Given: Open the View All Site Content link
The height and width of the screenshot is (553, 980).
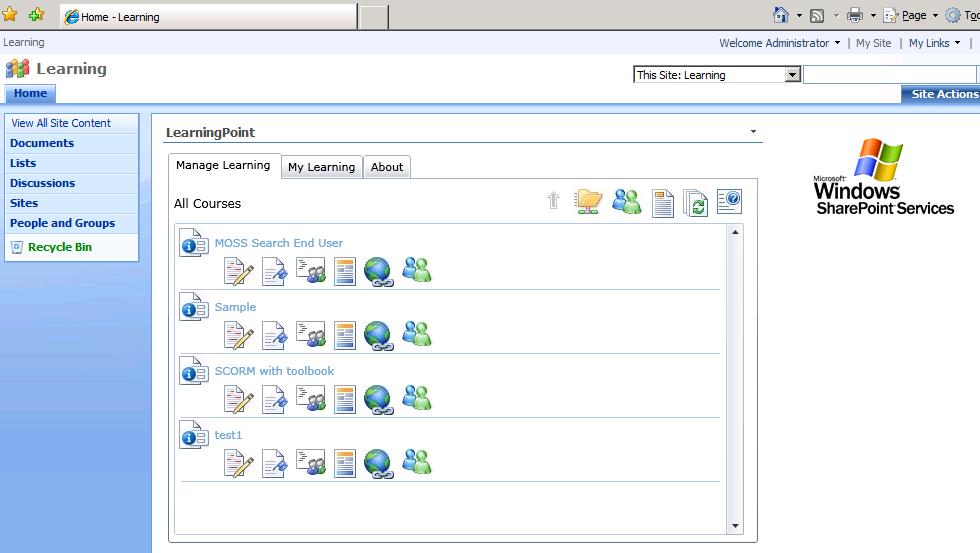Looking at the screenshot, I should [x=61, y=123].
